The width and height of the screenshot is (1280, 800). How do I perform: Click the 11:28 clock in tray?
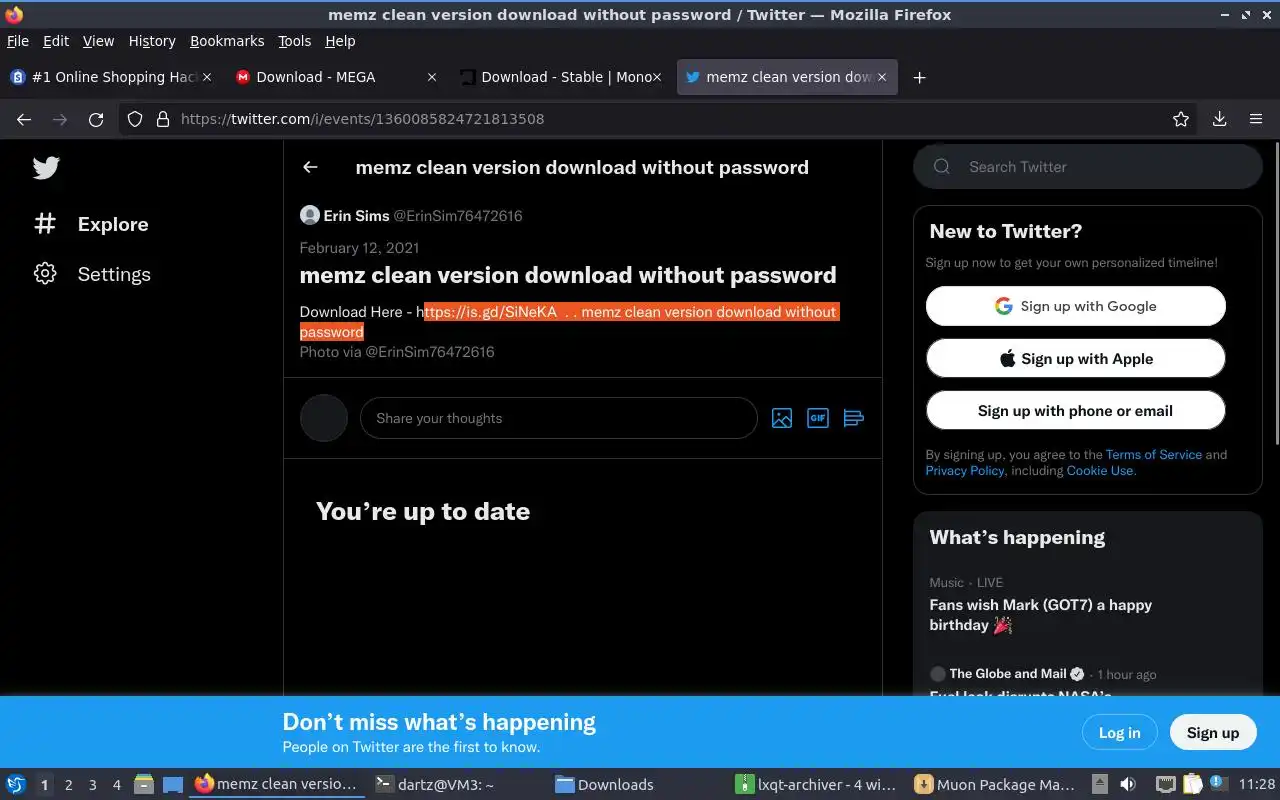1256,784
